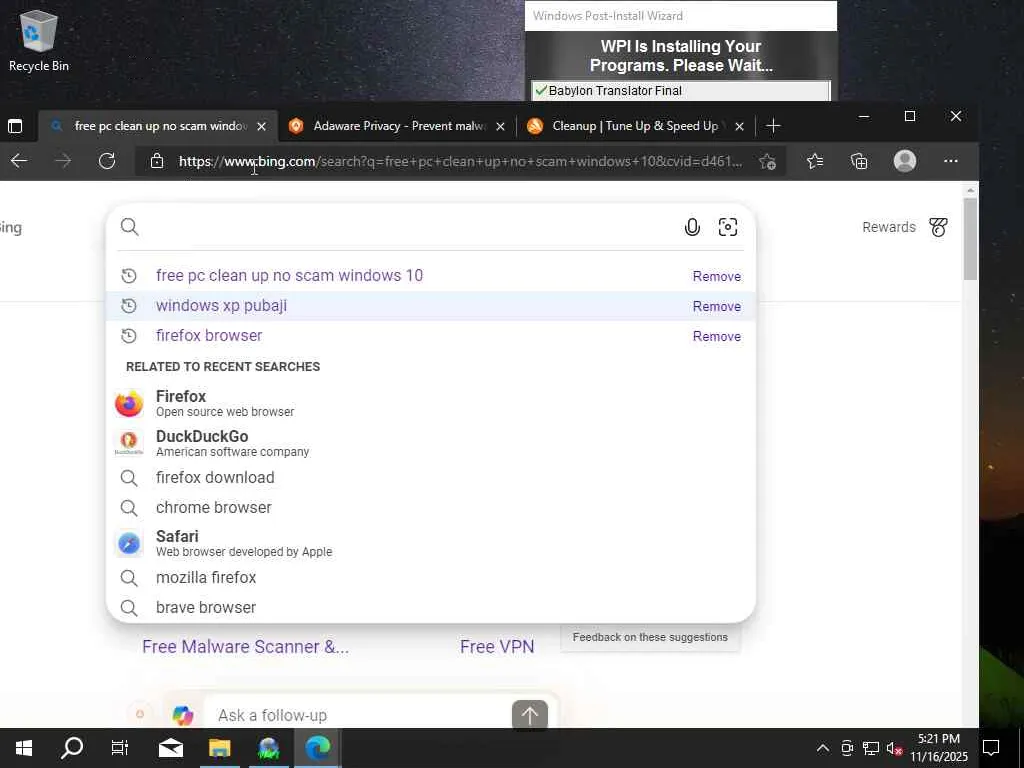Open the Edge profile avatar
Viewport: 1024px width, 768px height.
[904, 161]
